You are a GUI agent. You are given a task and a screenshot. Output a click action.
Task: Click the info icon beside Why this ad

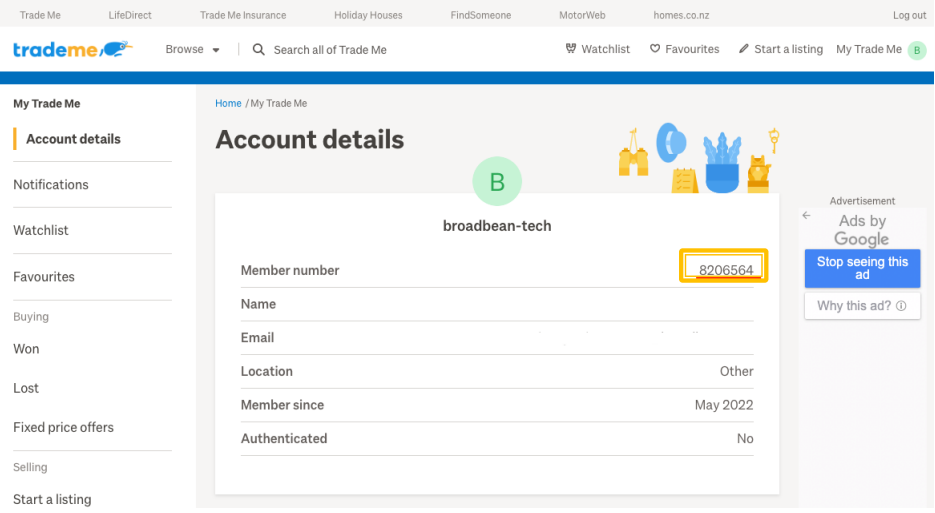pos(901,306)
